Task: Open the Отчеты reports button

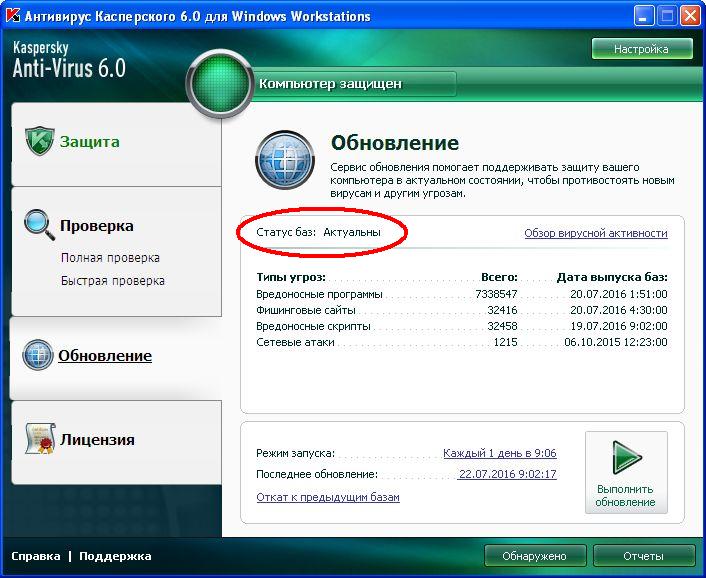Action: tap(643, 556)
